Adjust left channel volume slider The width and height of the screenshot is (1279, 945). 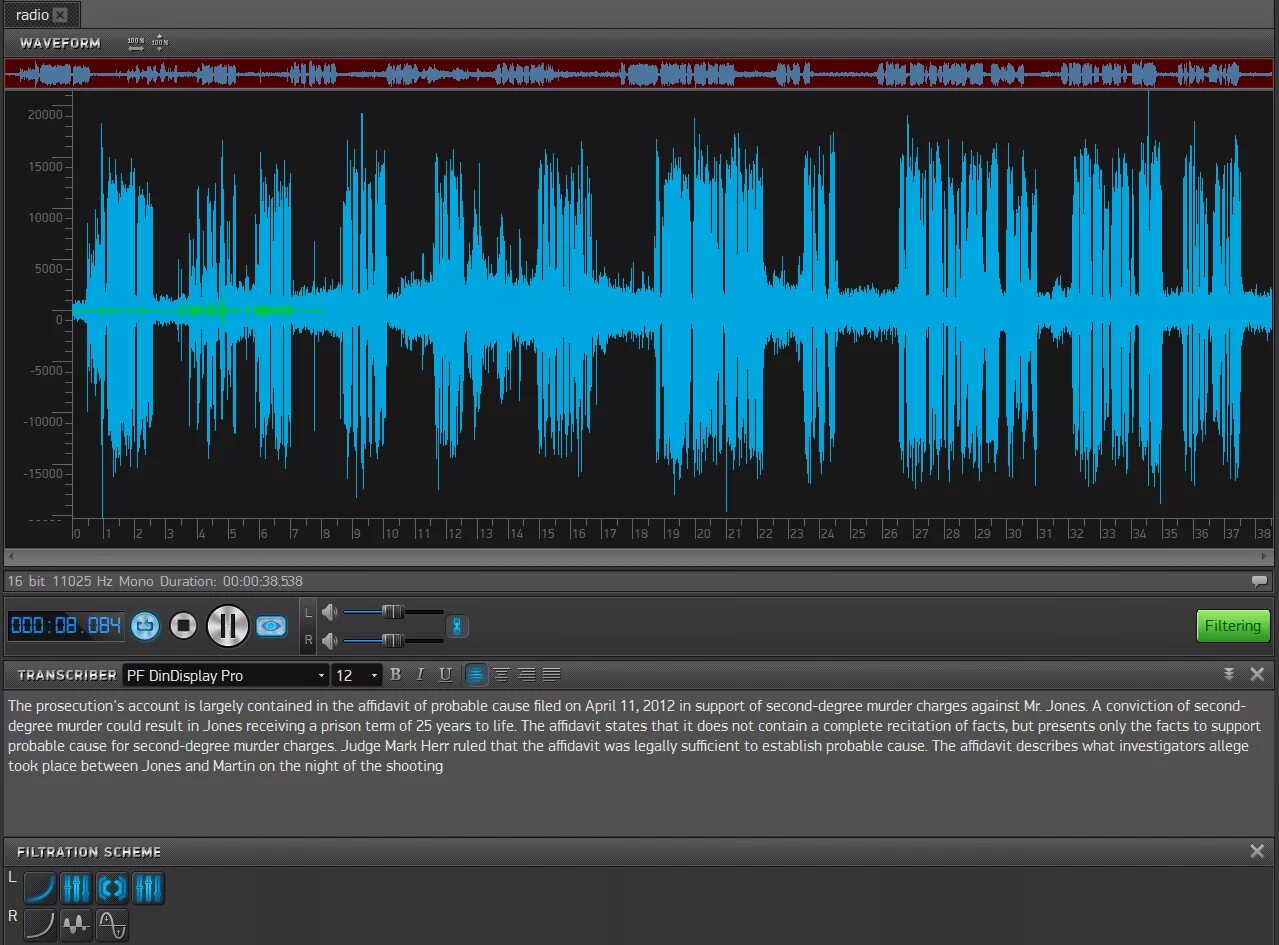click(x=393, y=612)
